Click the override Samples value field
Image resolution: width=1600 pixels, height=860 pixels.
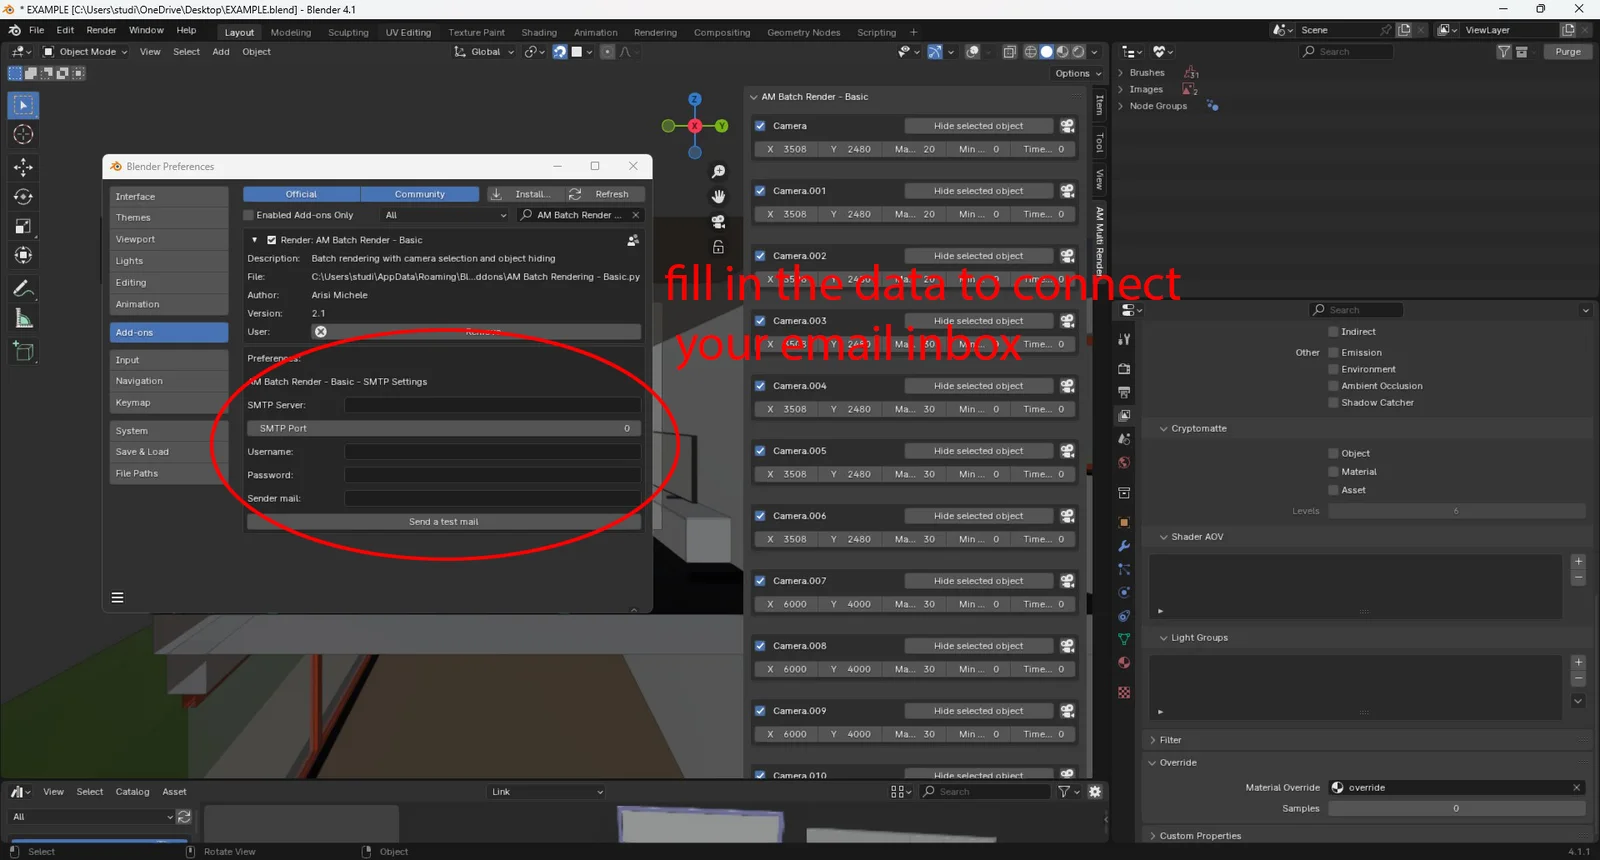click(1456, 809)
